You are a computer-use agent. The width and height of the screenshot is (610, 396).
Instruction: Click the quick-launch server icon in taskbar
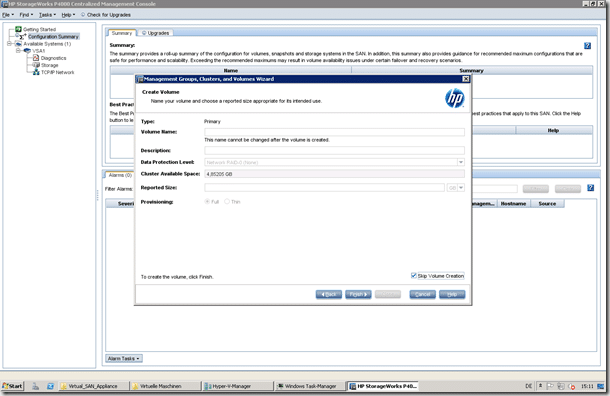pyautogui.click(x=35, y=386)
